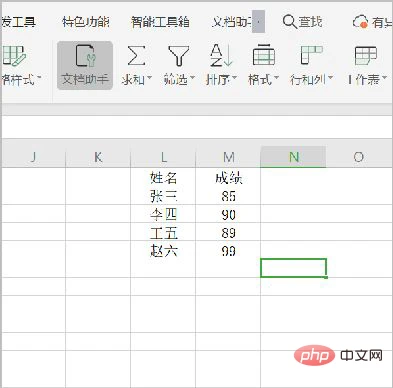Select the score cell 85
Screen dimensions: 393x388
coord(228,196)
